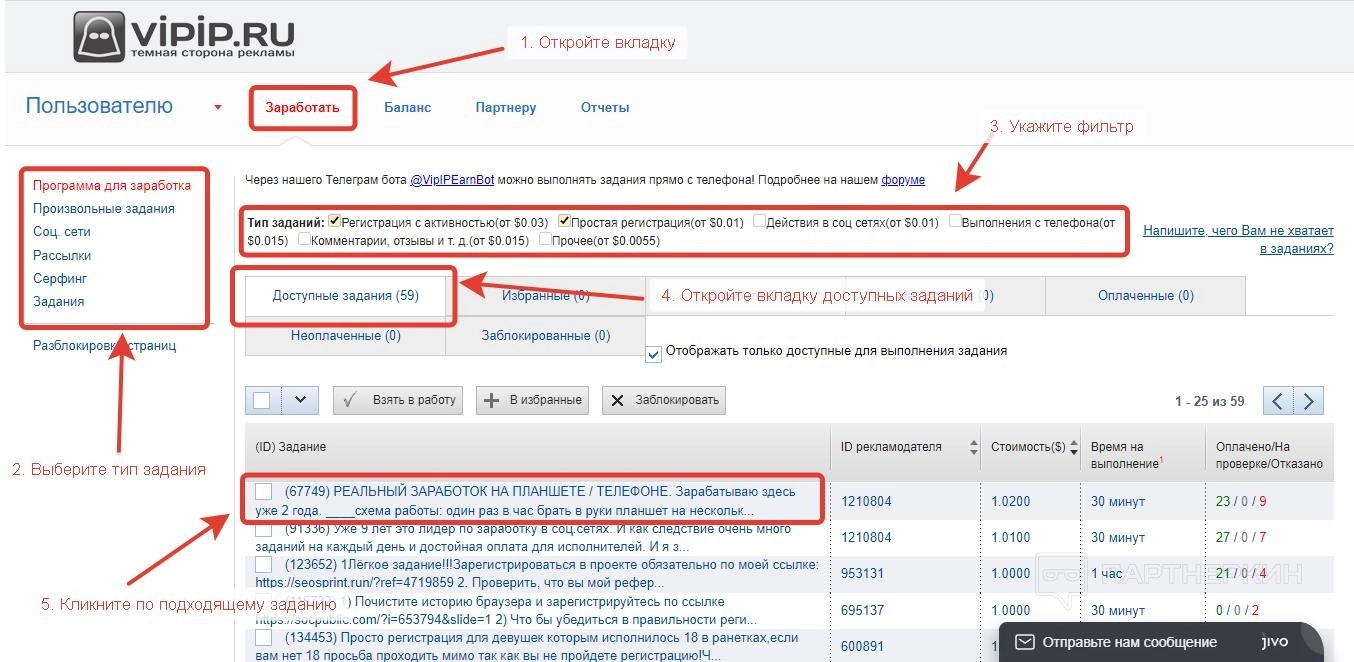
Task: Click Напишите, чего Вам не хватает link
Action: pos(1238,239)
